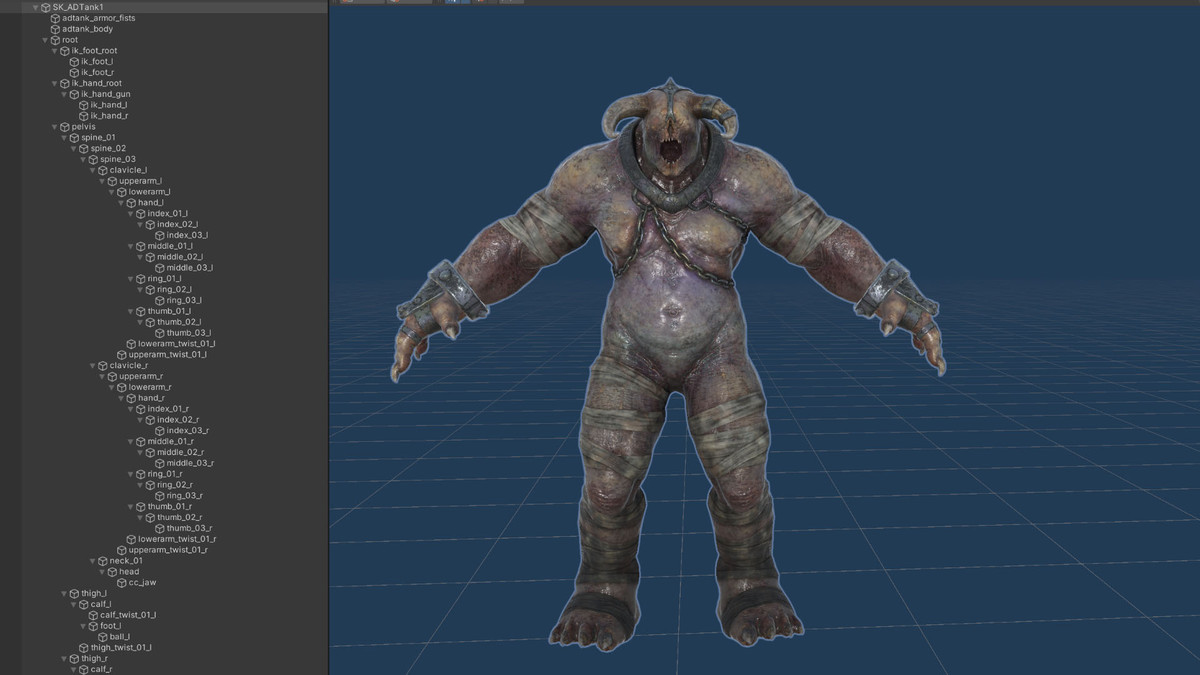This screenshot has height=675, width=1200.
Task: Select the ik_foot_r item
Action: [x=97, y=72]
